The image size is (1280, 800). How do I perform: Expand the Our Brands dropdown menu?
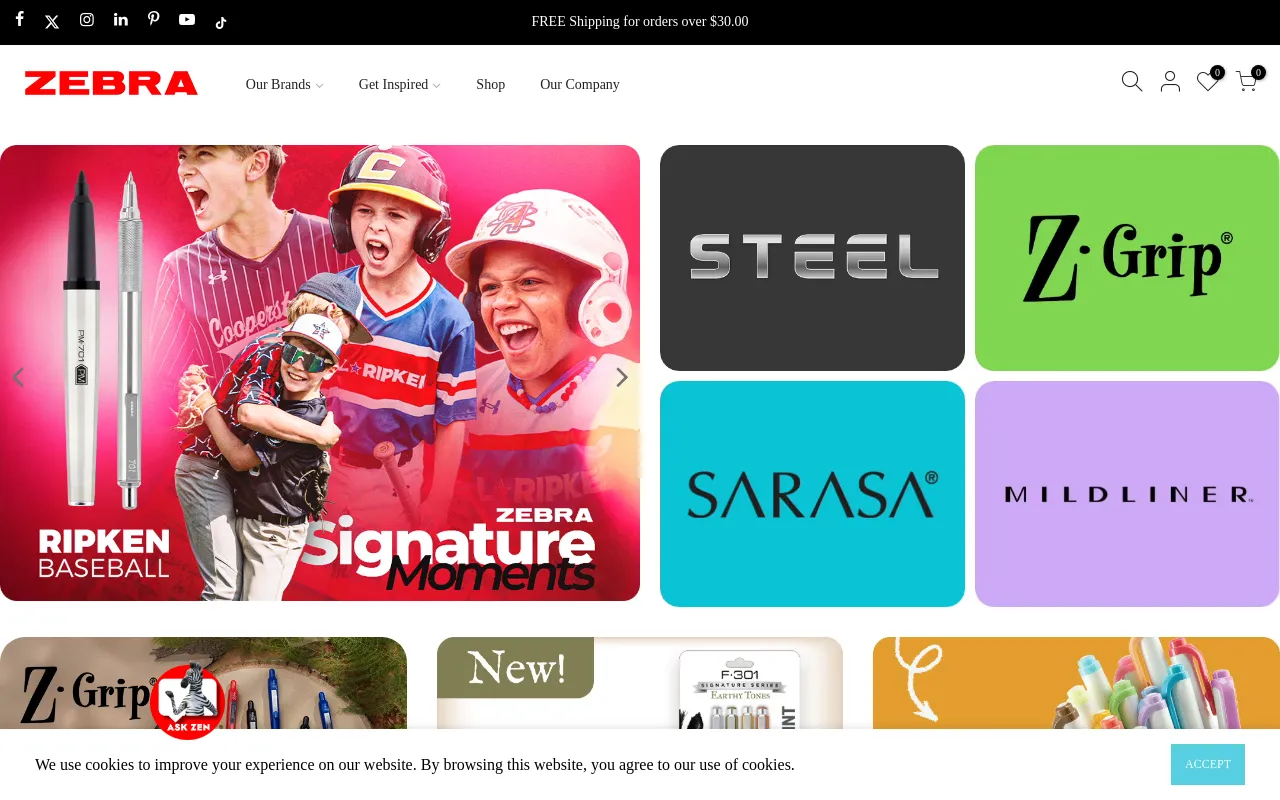285,85
